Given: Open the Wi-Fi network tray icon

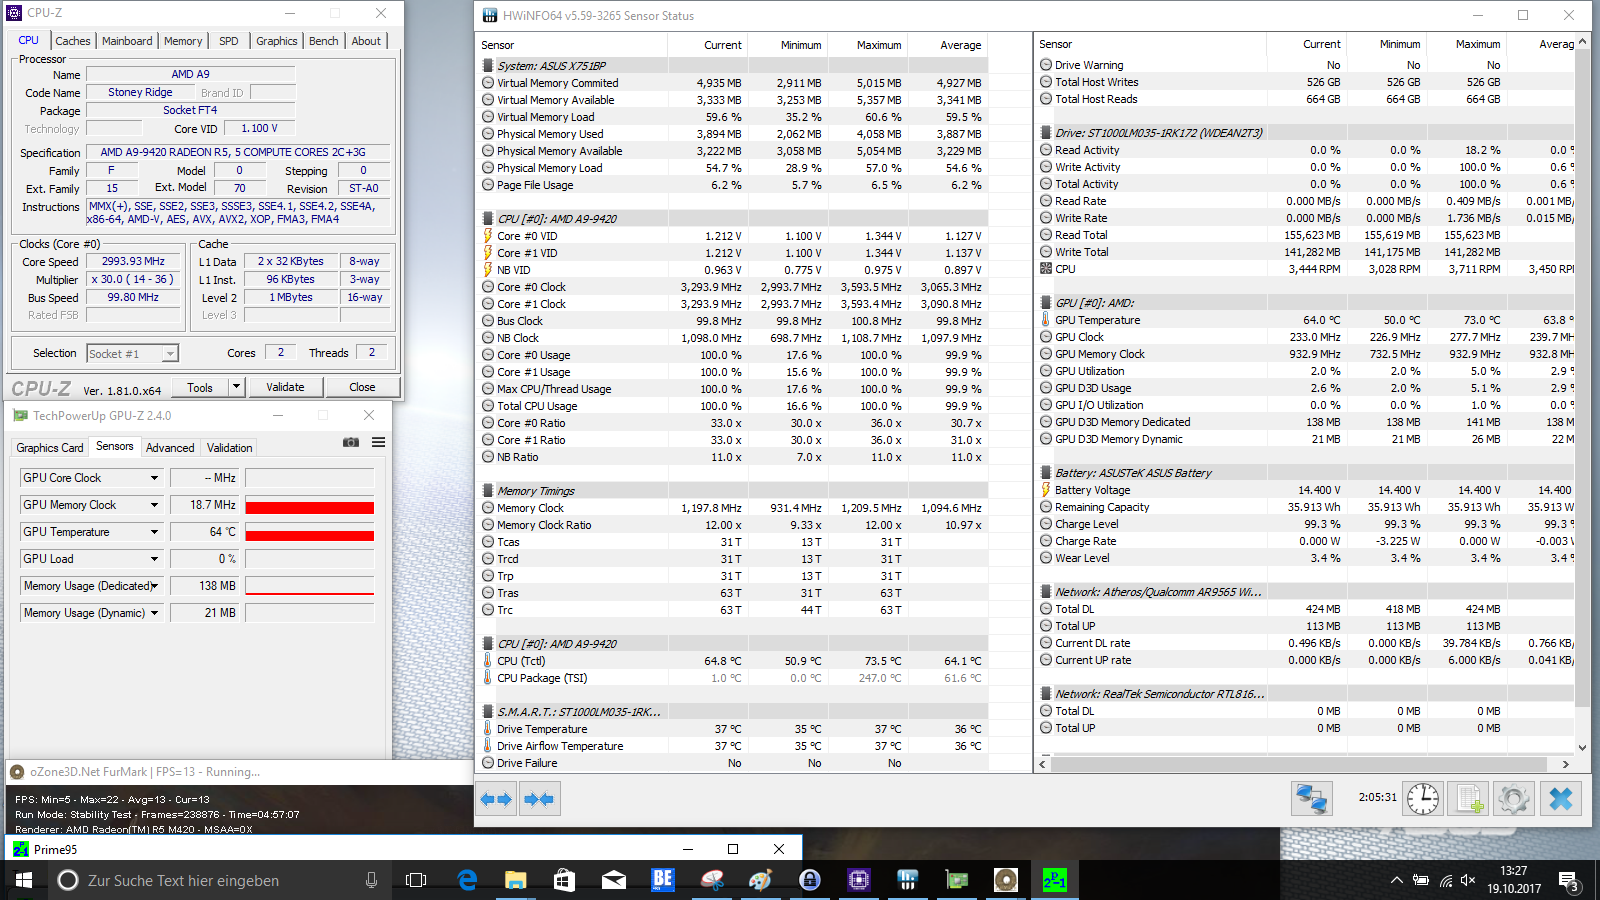Looking at the screenshot, I should (x=1445, y=880).
